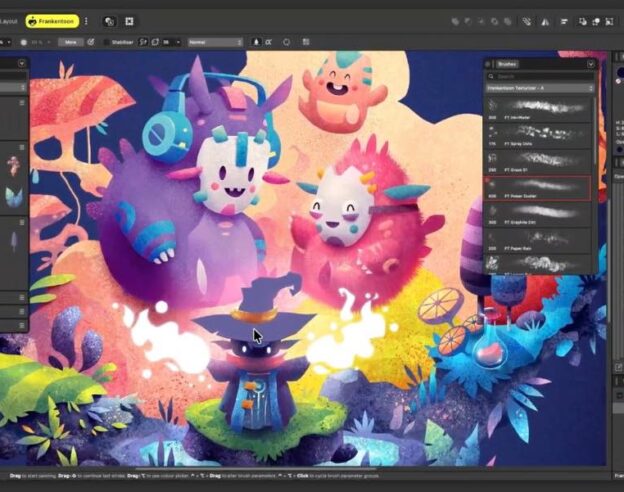Select the FT Paper Rain brush
Image resolution: width=624 pixels, height=492 pixels.
pos(538,240)
